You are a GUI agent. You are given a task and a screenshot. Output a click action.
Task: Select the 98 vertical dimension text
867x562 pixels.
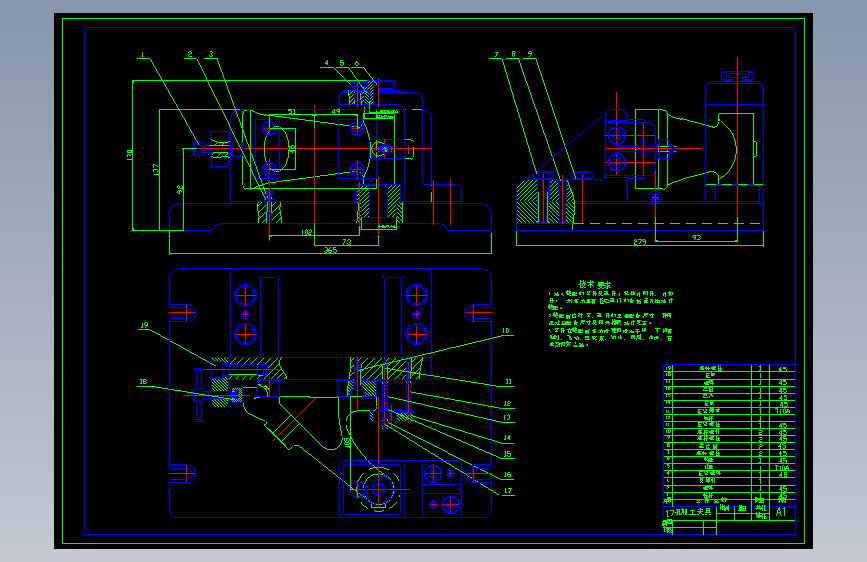click(x=179, y=190)
